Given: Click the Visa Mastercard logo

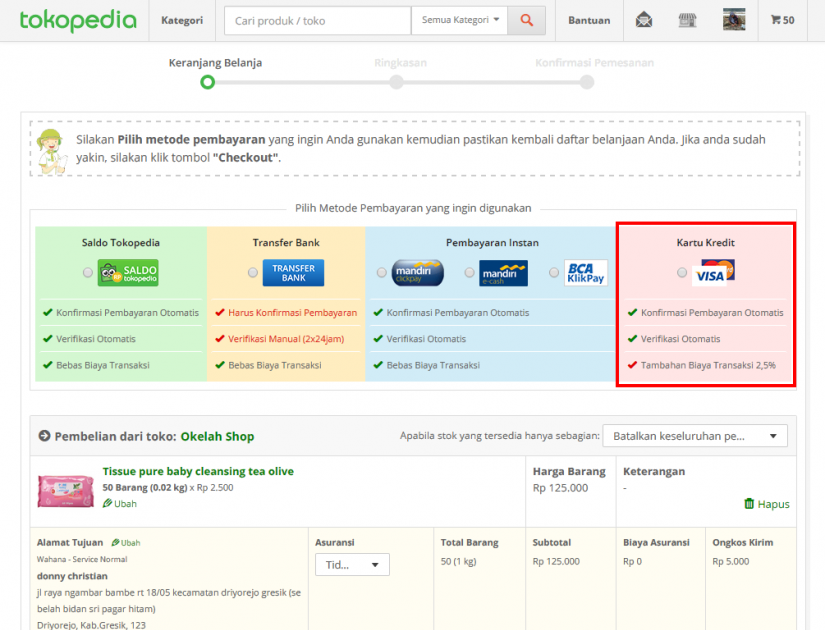Looking at the screenshot, I should [713, 273].
